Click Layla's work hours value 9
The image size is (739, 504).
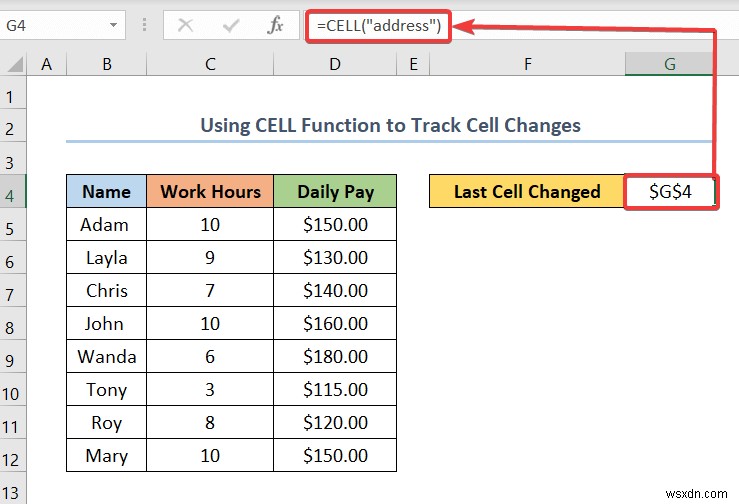coord(210,257)
